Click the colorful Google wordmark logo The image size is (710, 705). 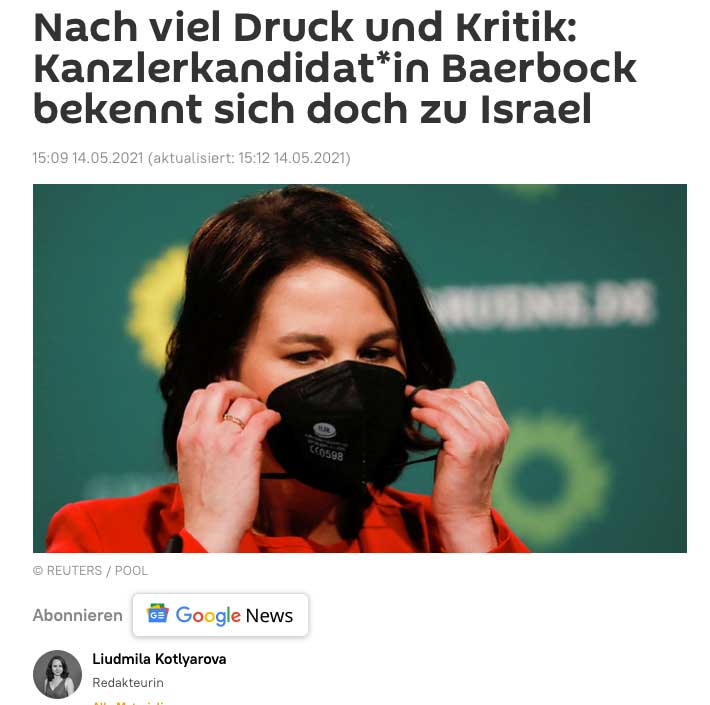point(208,616)
